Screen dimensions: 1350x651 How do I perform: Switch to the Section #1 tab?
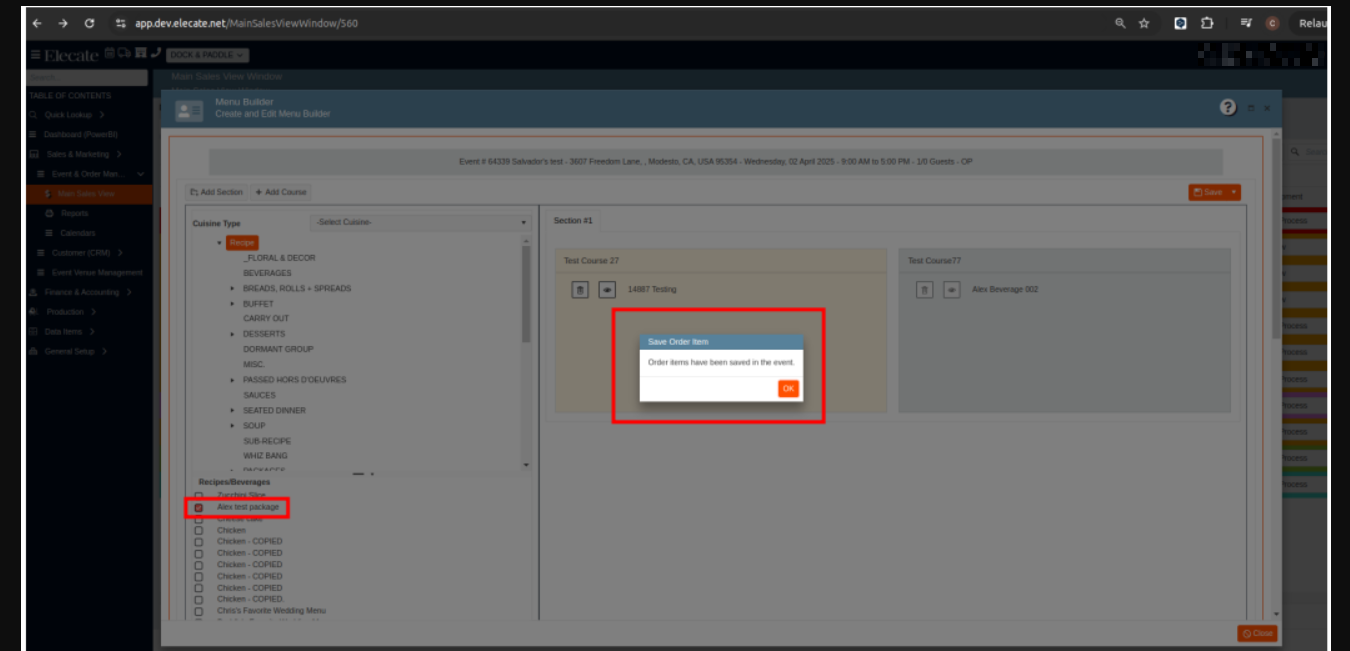573,220
